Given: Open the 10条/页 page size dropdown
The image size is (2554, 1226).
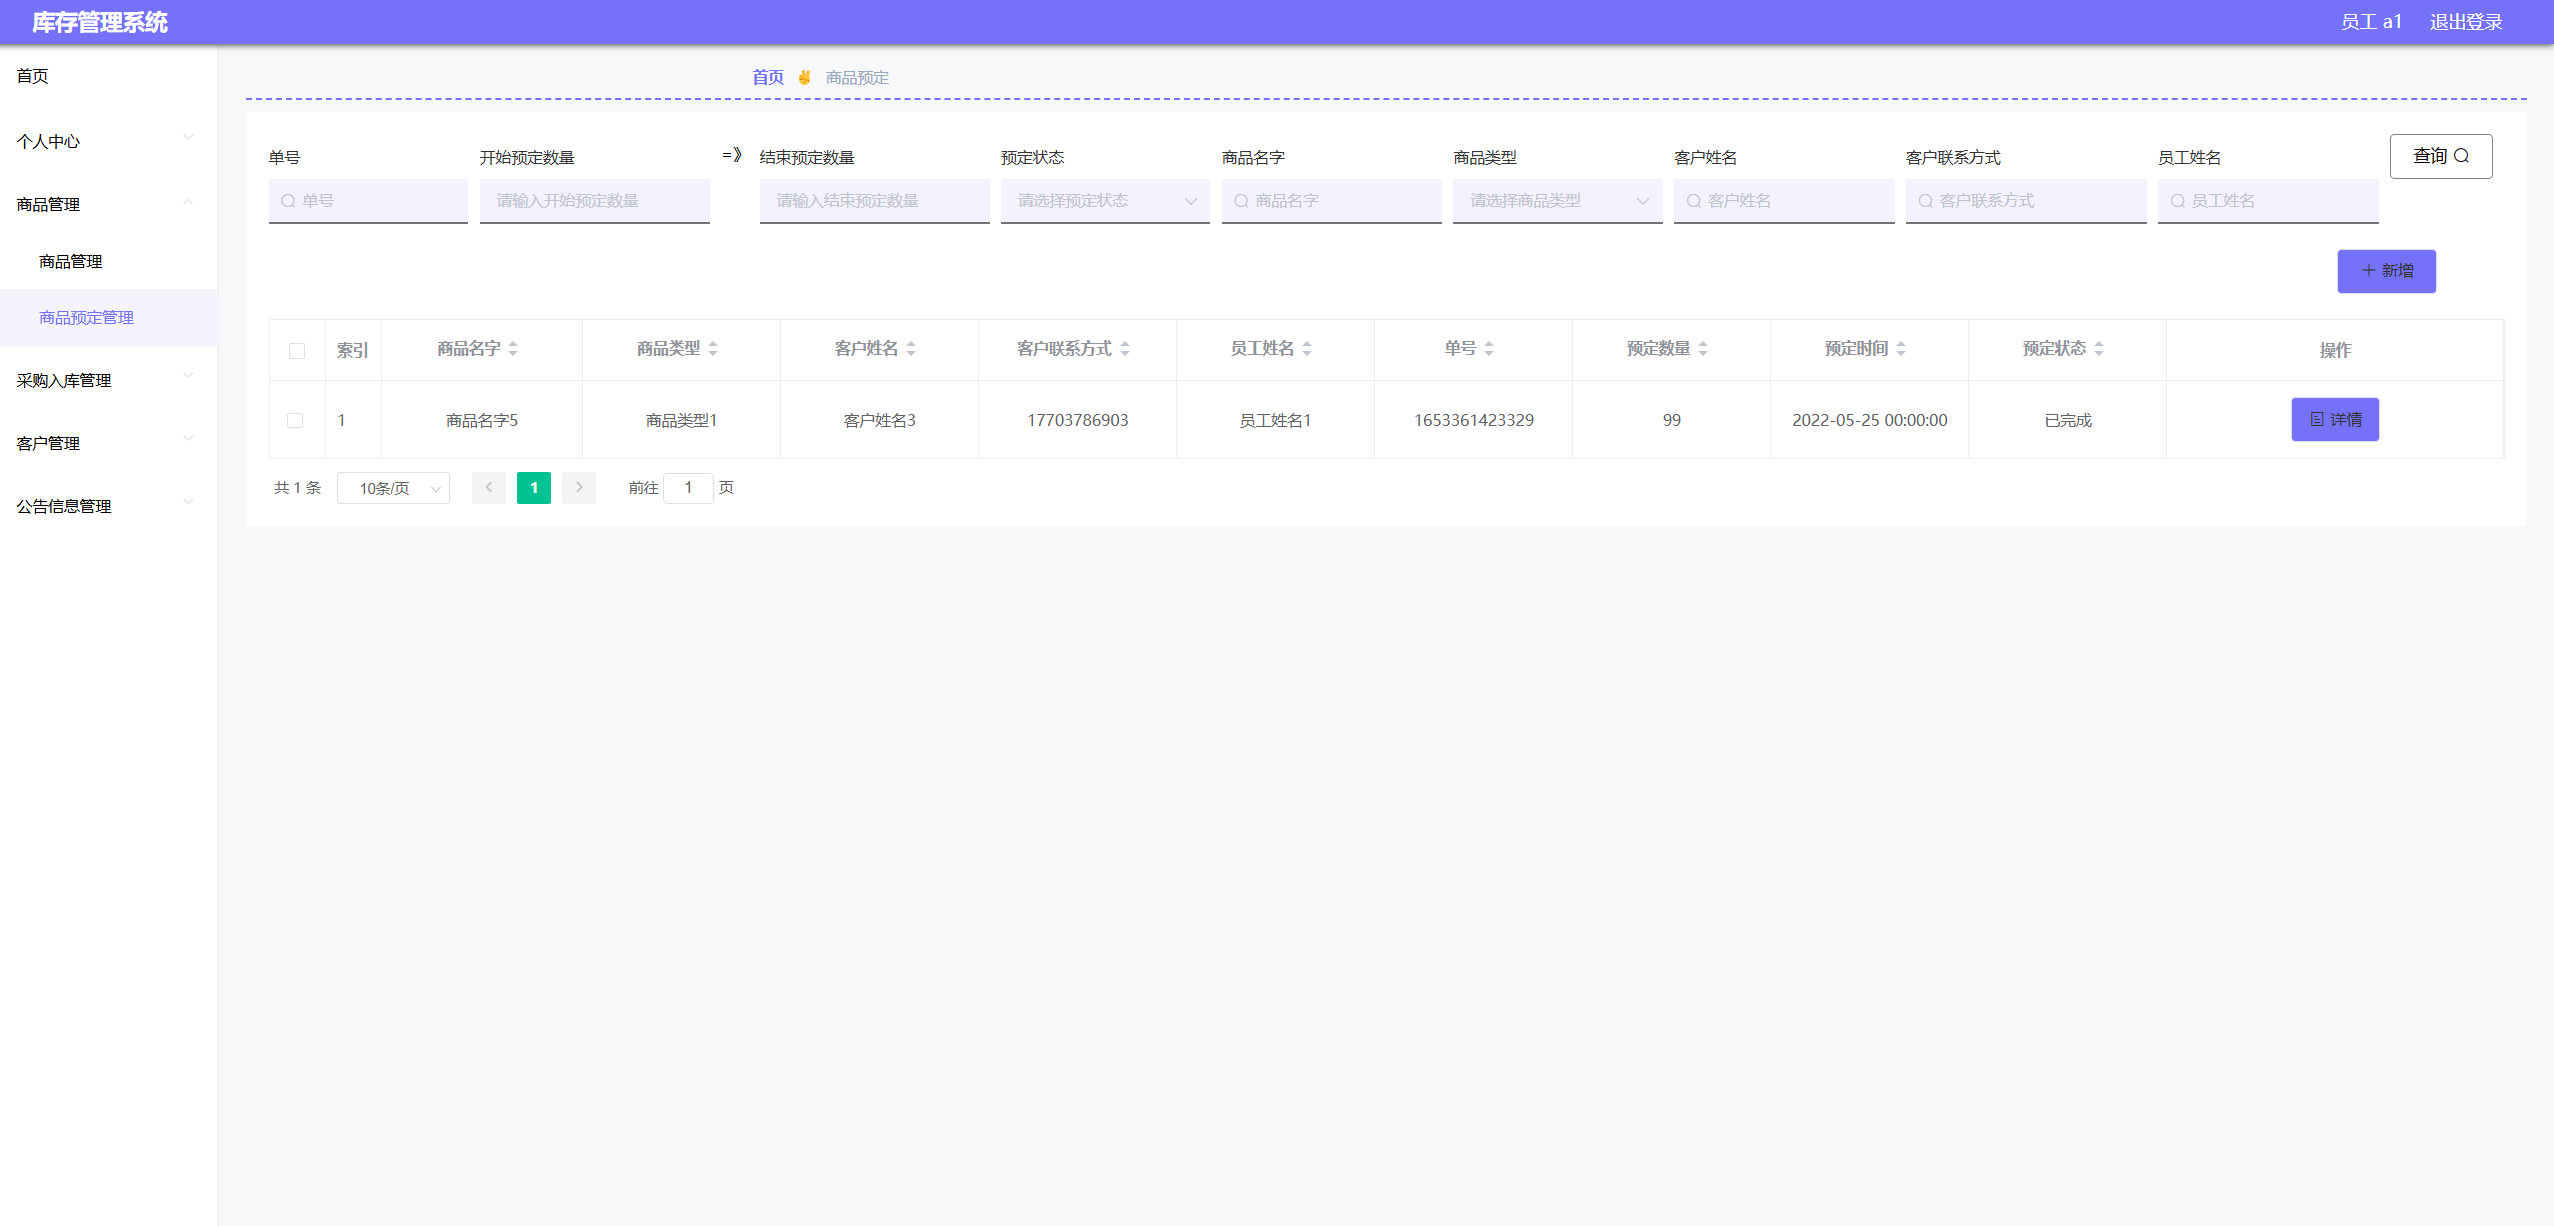Looking at the screenshot, I should pos(393,488).
